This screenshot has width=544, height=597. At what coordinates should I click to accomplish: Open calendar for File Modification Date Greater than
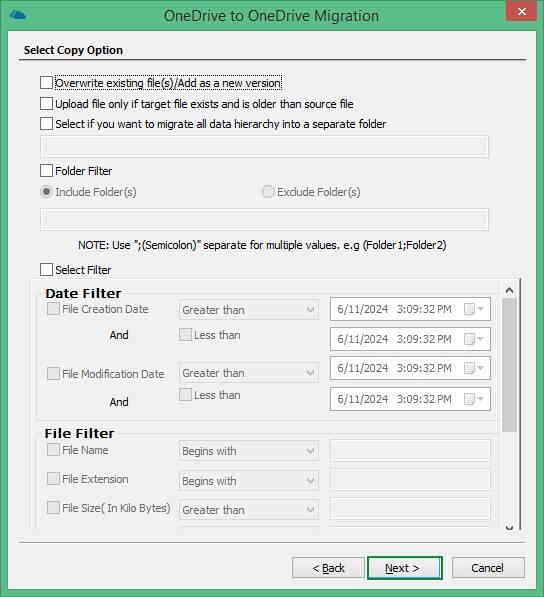(x=474, y=368)
